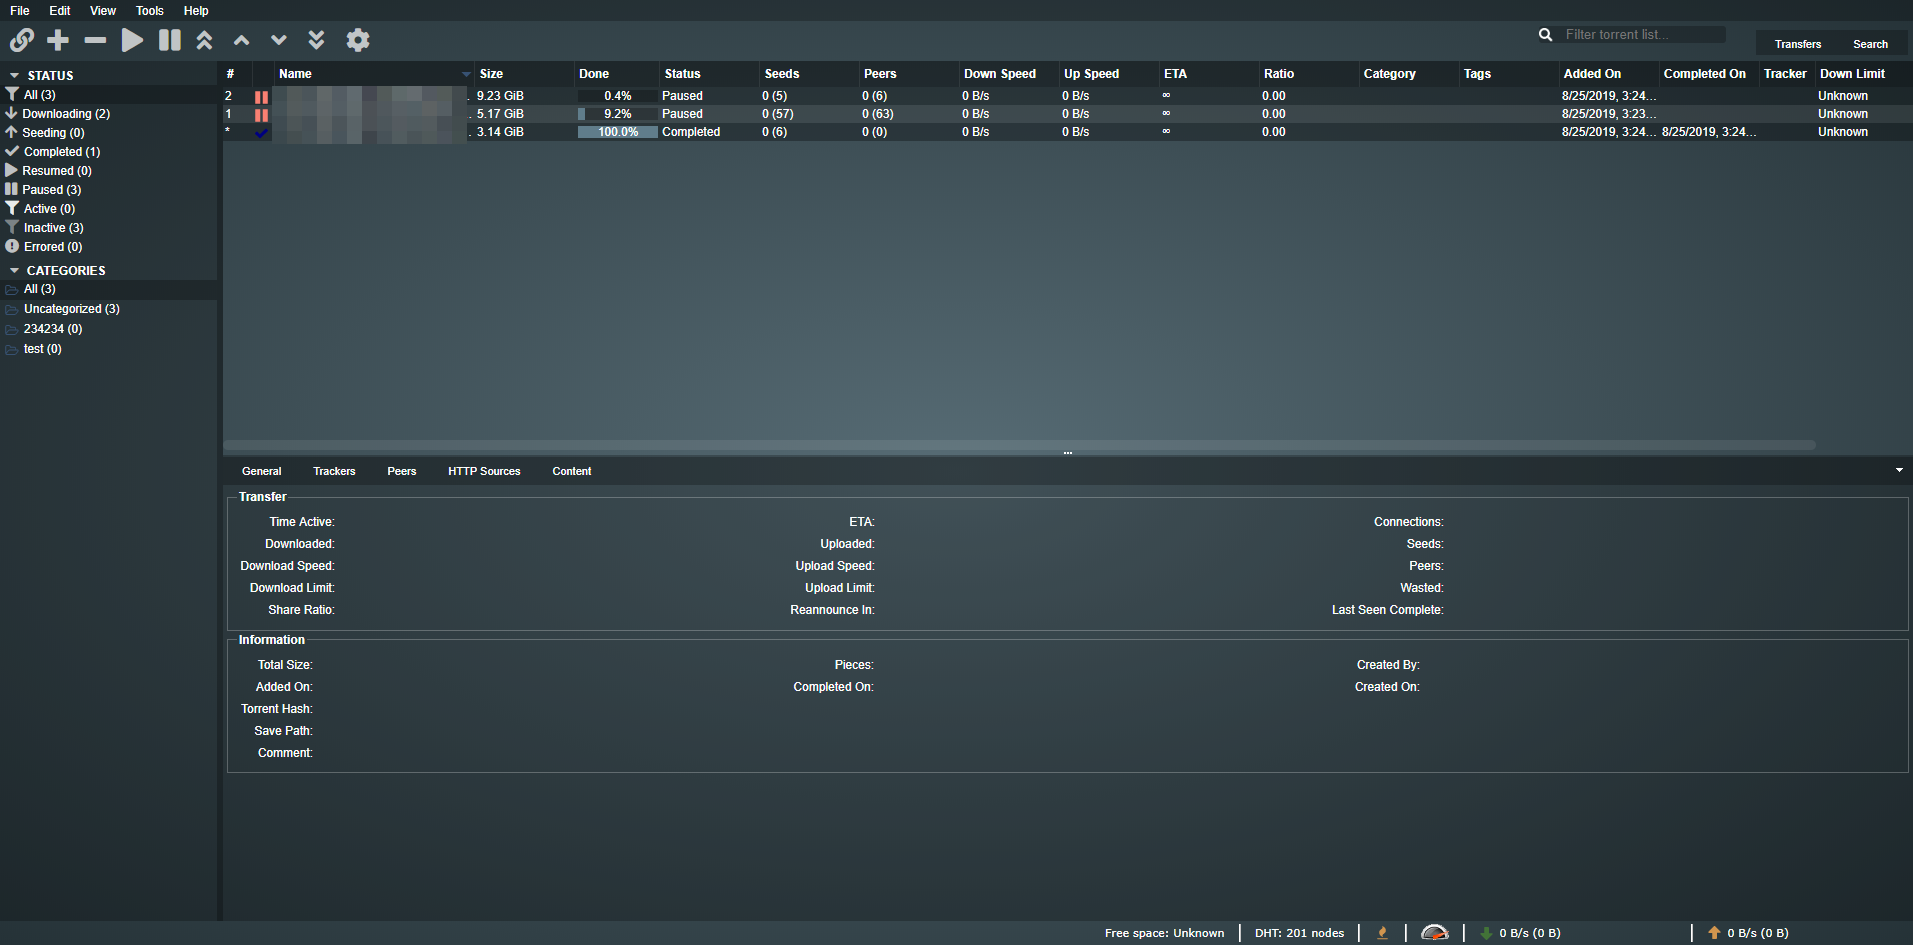Select Paused (3) status filter
The width and height of the screenshot is (1913, 945).
(51, 190)
